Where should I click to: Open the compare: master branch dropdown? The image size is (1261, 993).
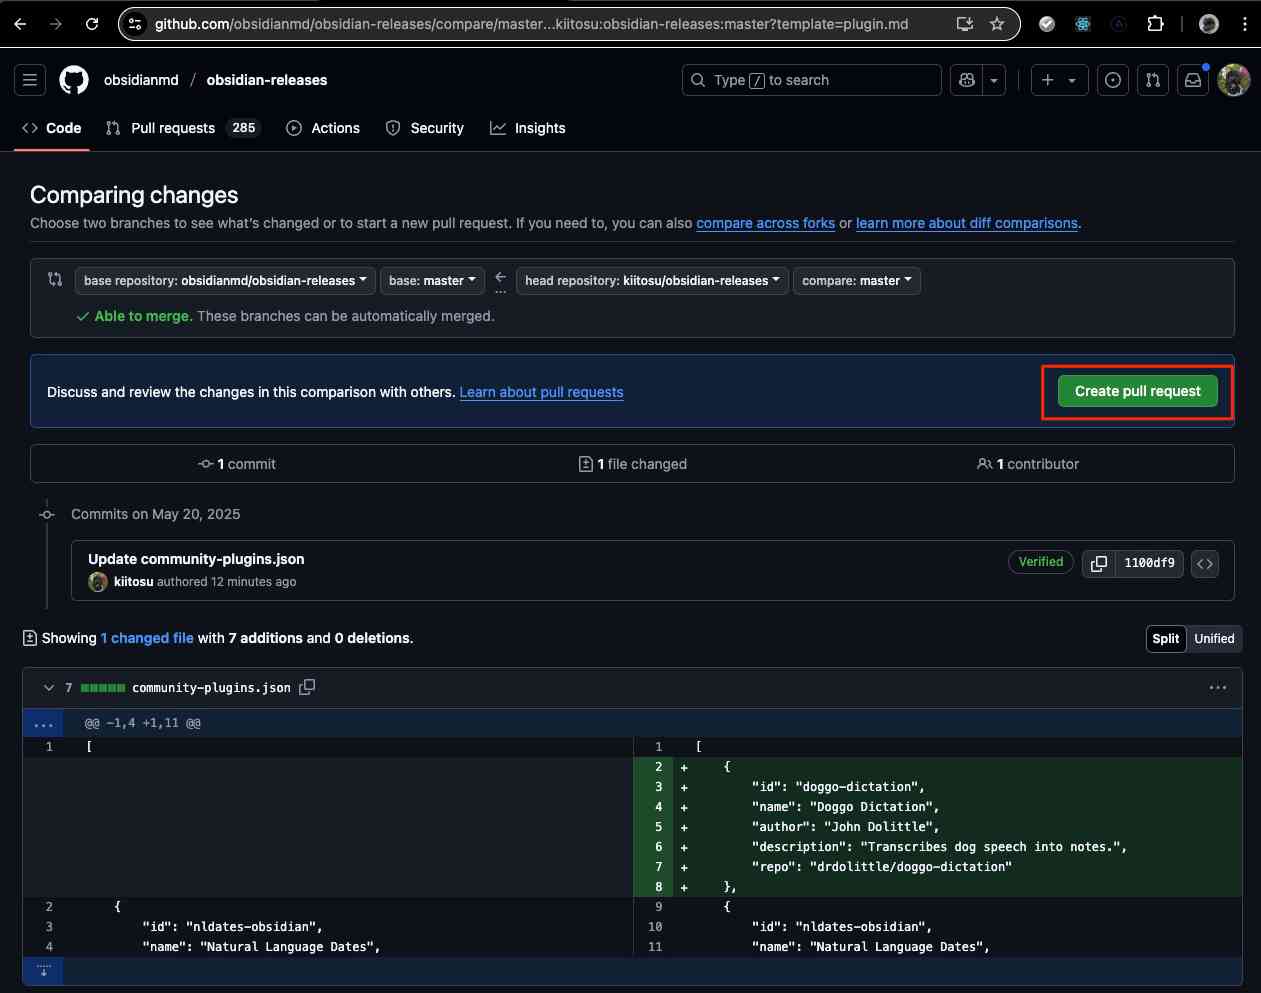(x=856, y=281)
